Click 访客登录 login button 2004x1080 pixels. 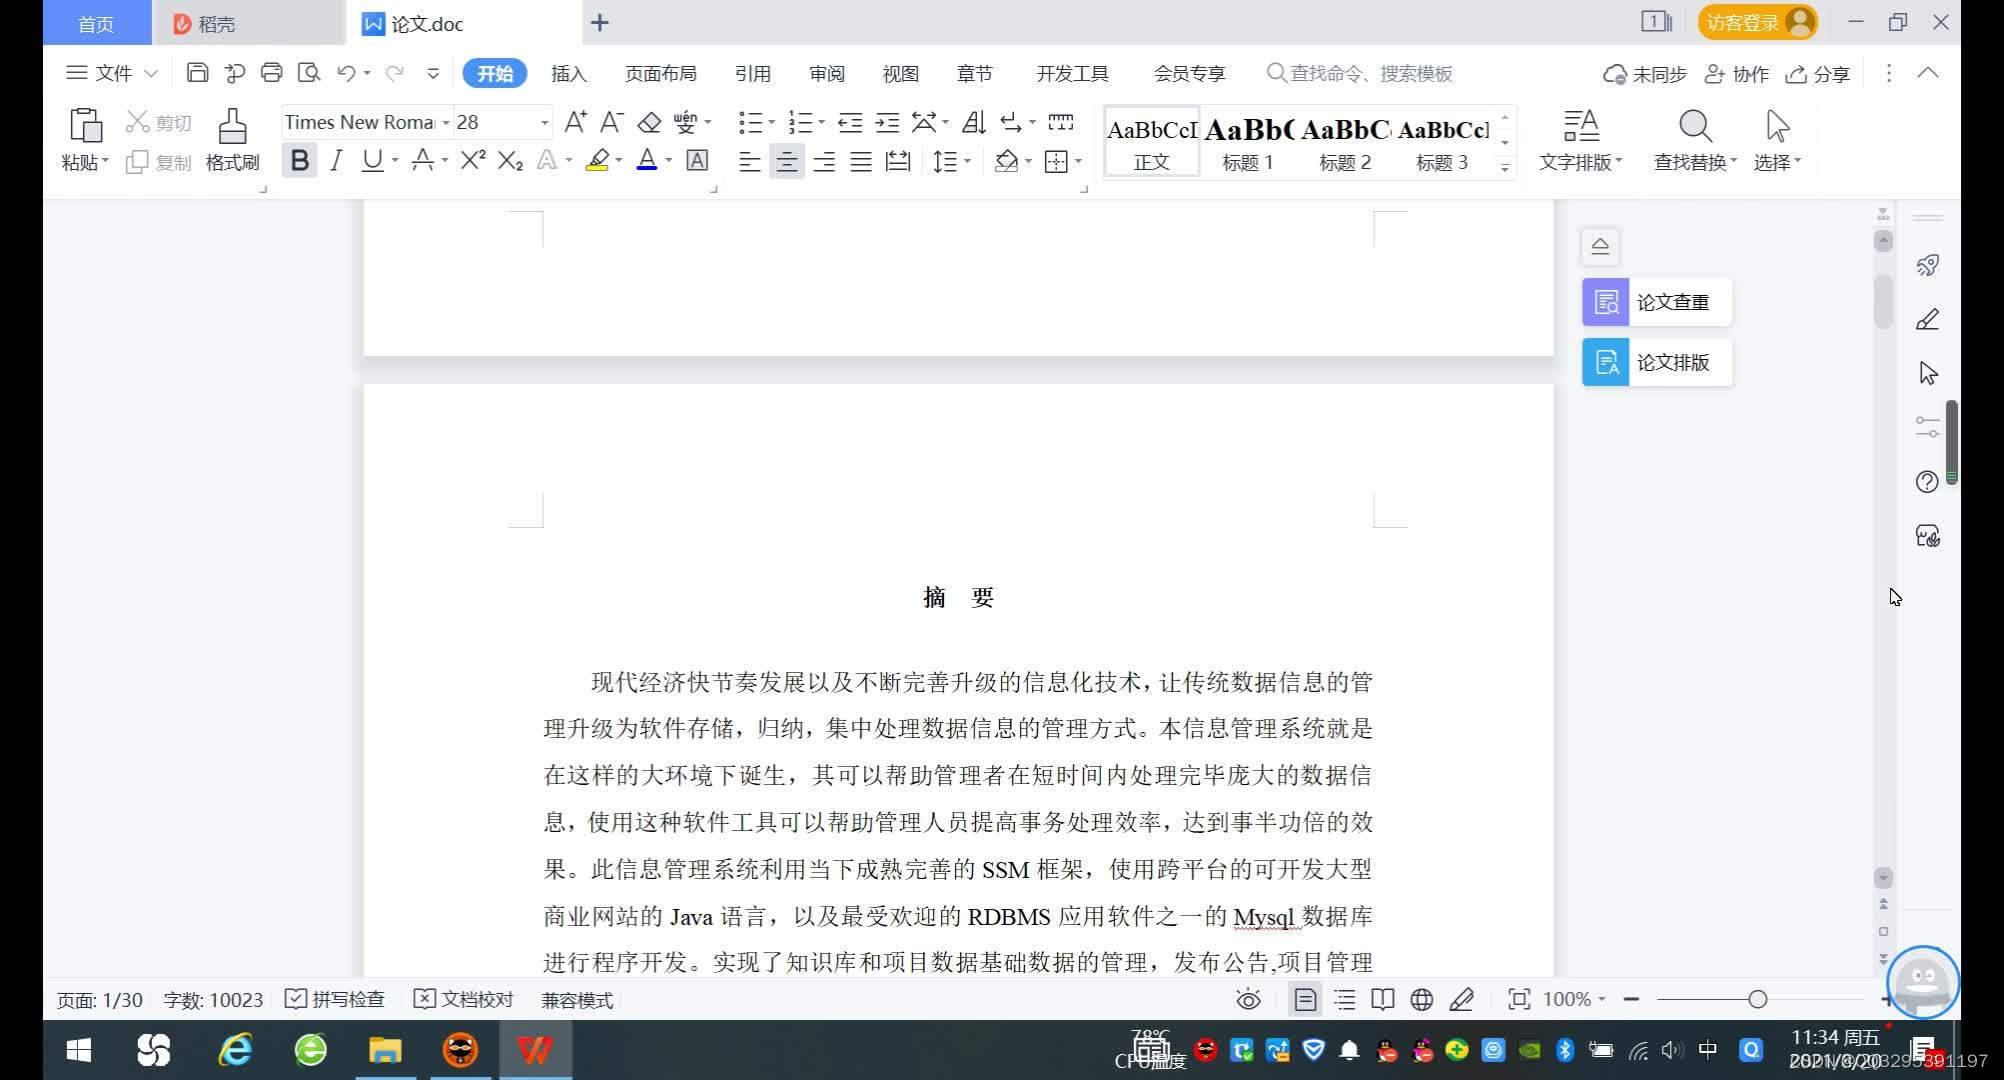coord(1757,22)
